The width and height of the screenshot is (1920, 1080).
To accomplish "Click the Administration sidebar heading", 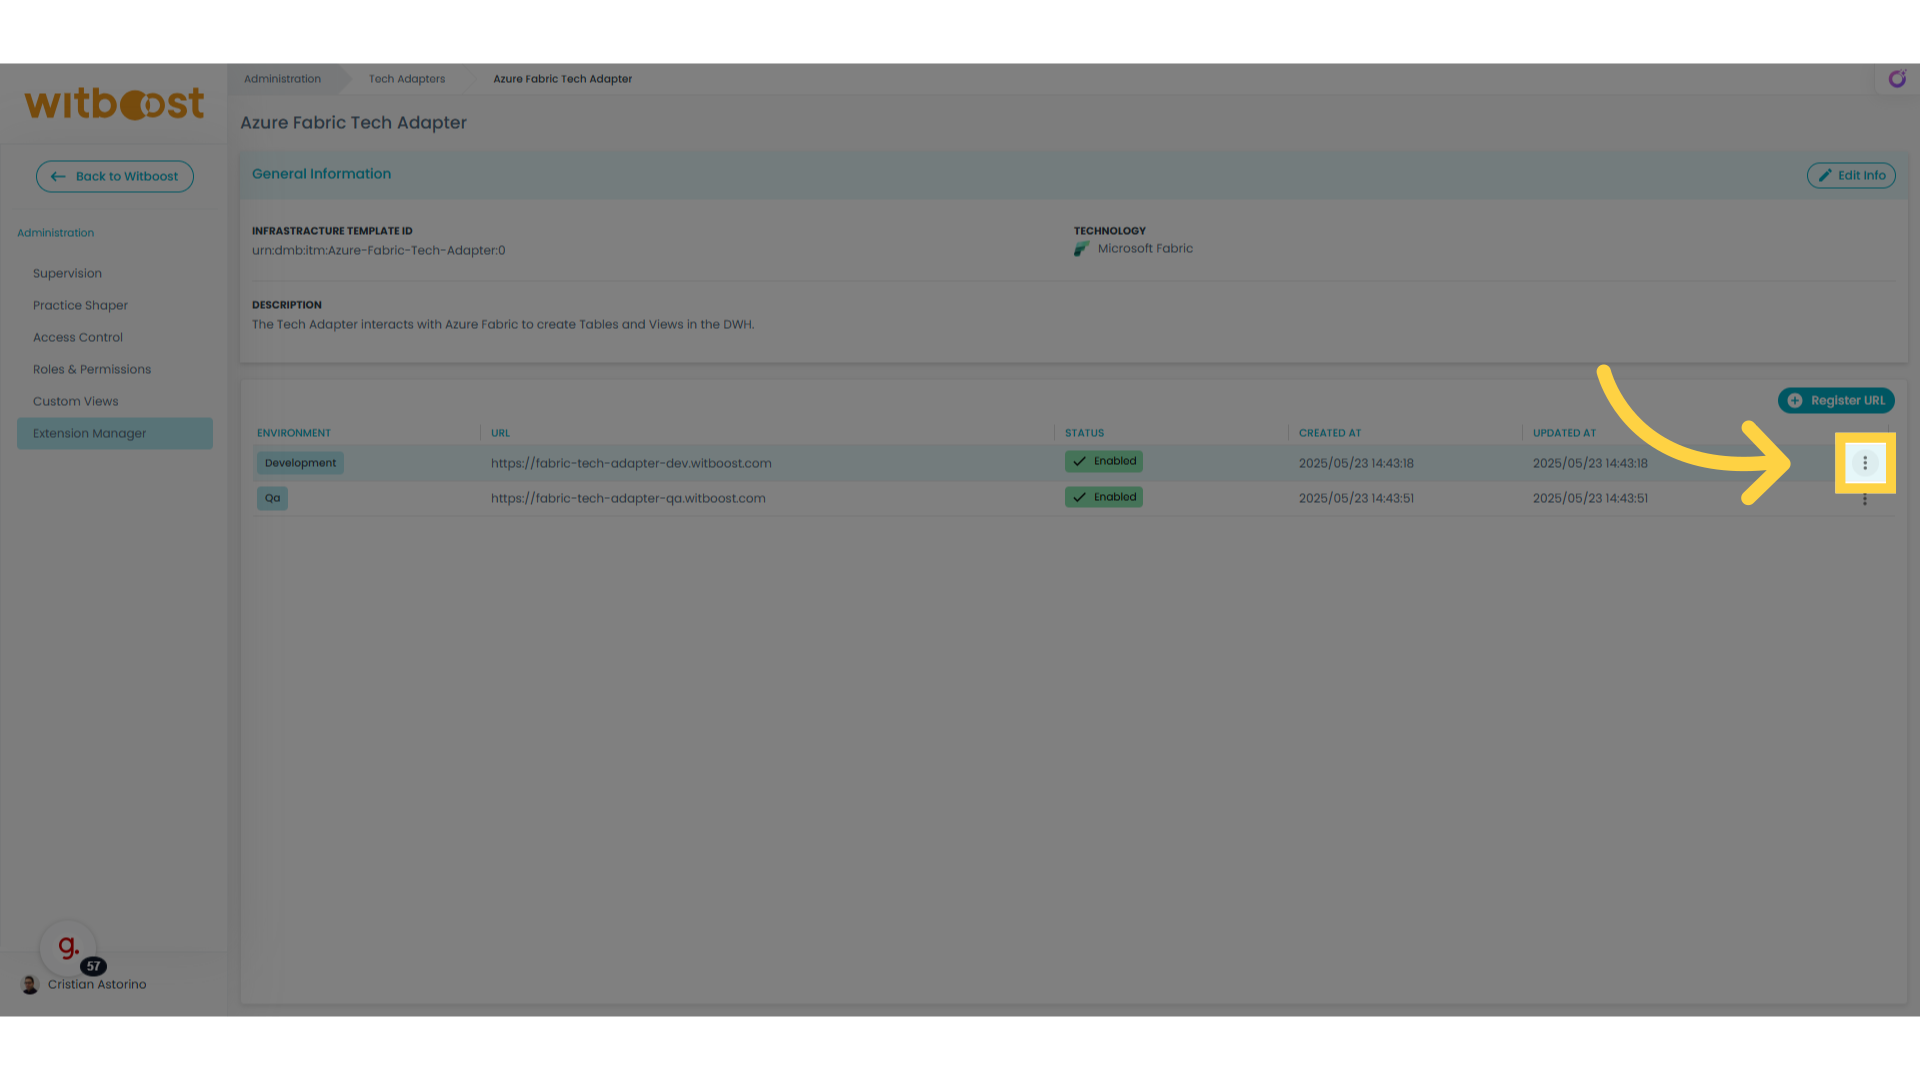I will pyautogui.click(x=55, y=233).
